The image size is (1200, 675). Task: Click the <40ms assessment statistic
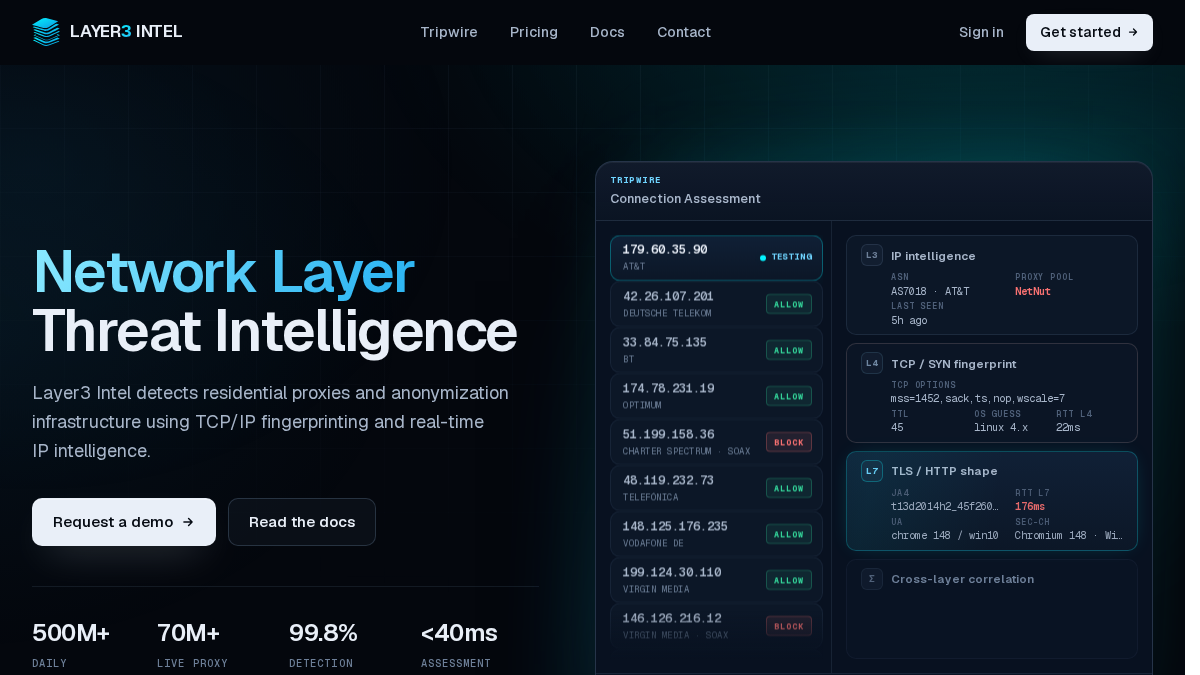click(459, 633)
